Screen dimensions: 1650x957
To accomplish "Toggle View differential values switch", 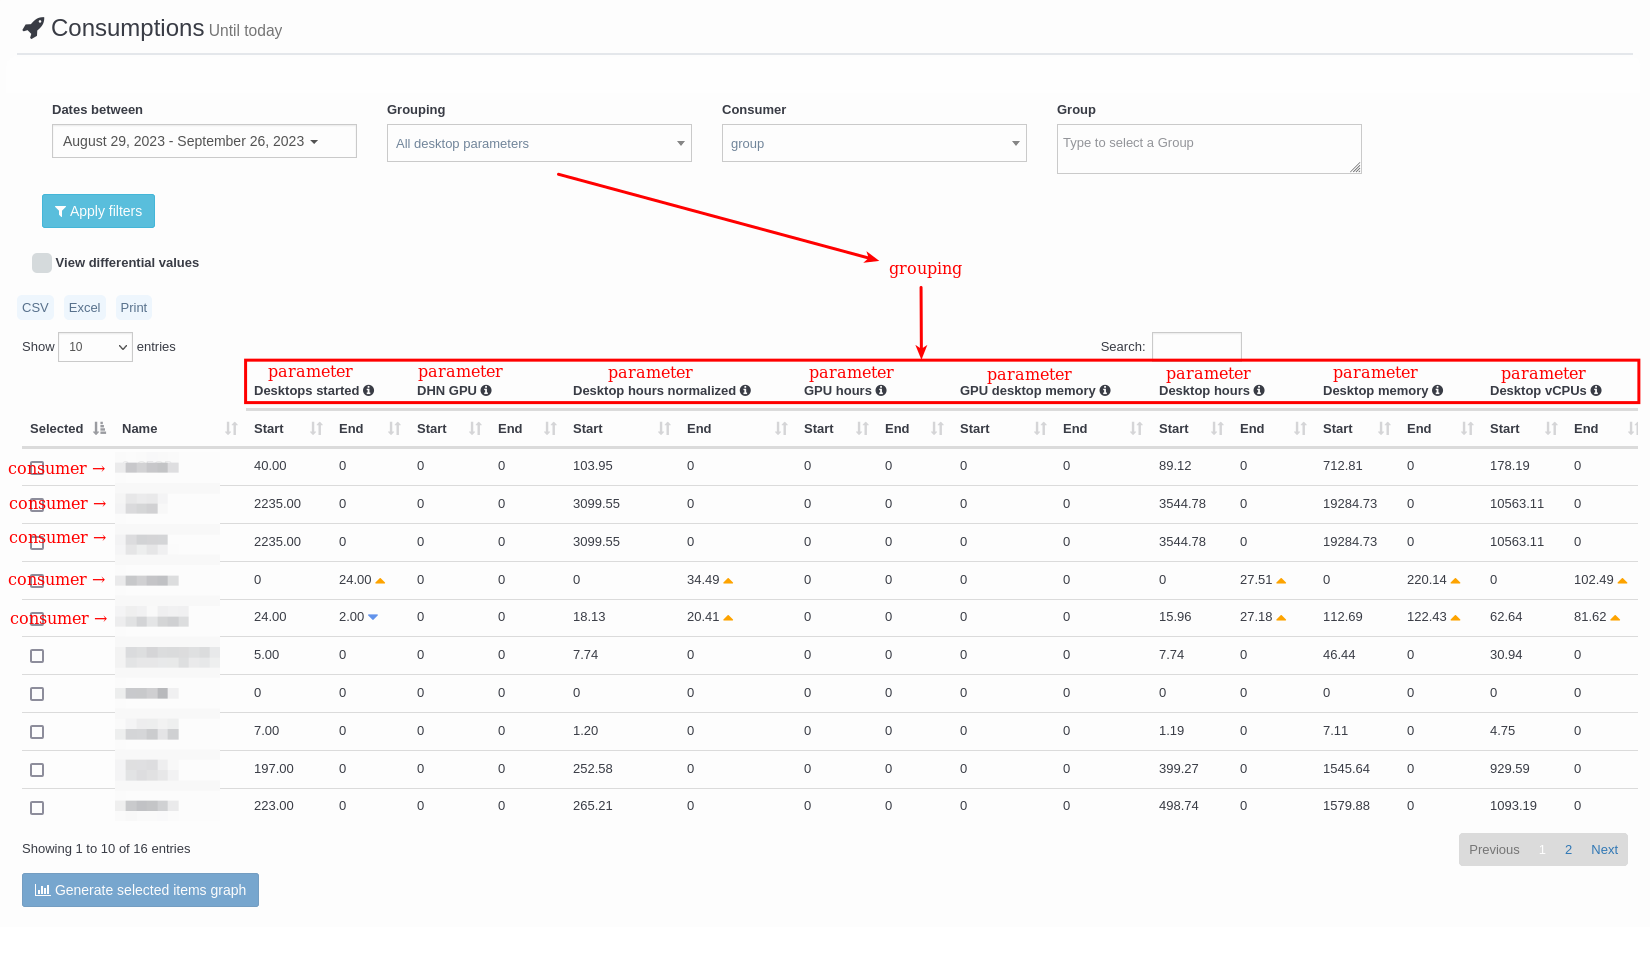I will click(42, 263).
